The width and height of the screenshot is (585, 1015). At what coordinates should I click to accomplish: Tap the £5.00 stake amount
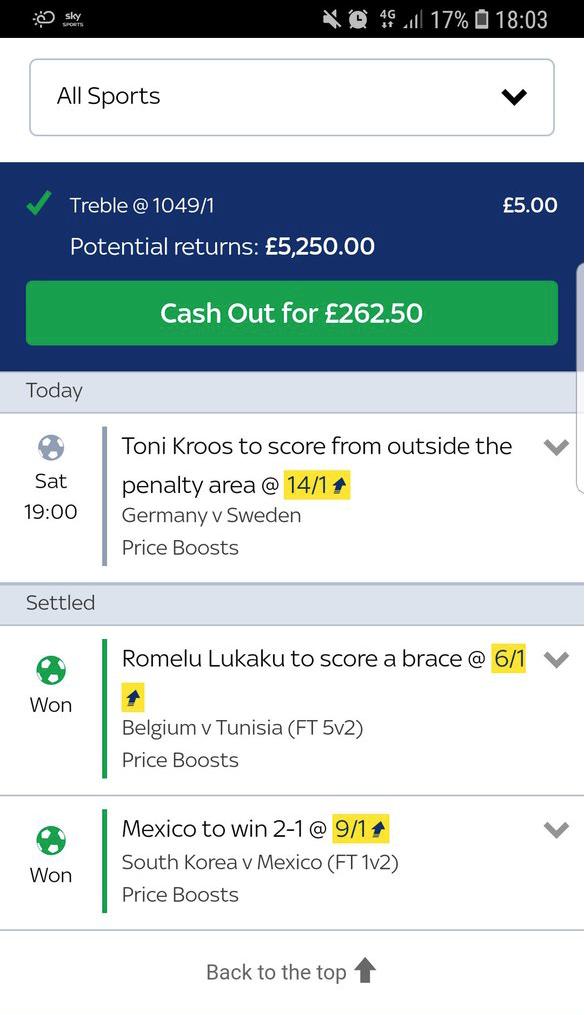pyautogui.click(x=530, y=205)
